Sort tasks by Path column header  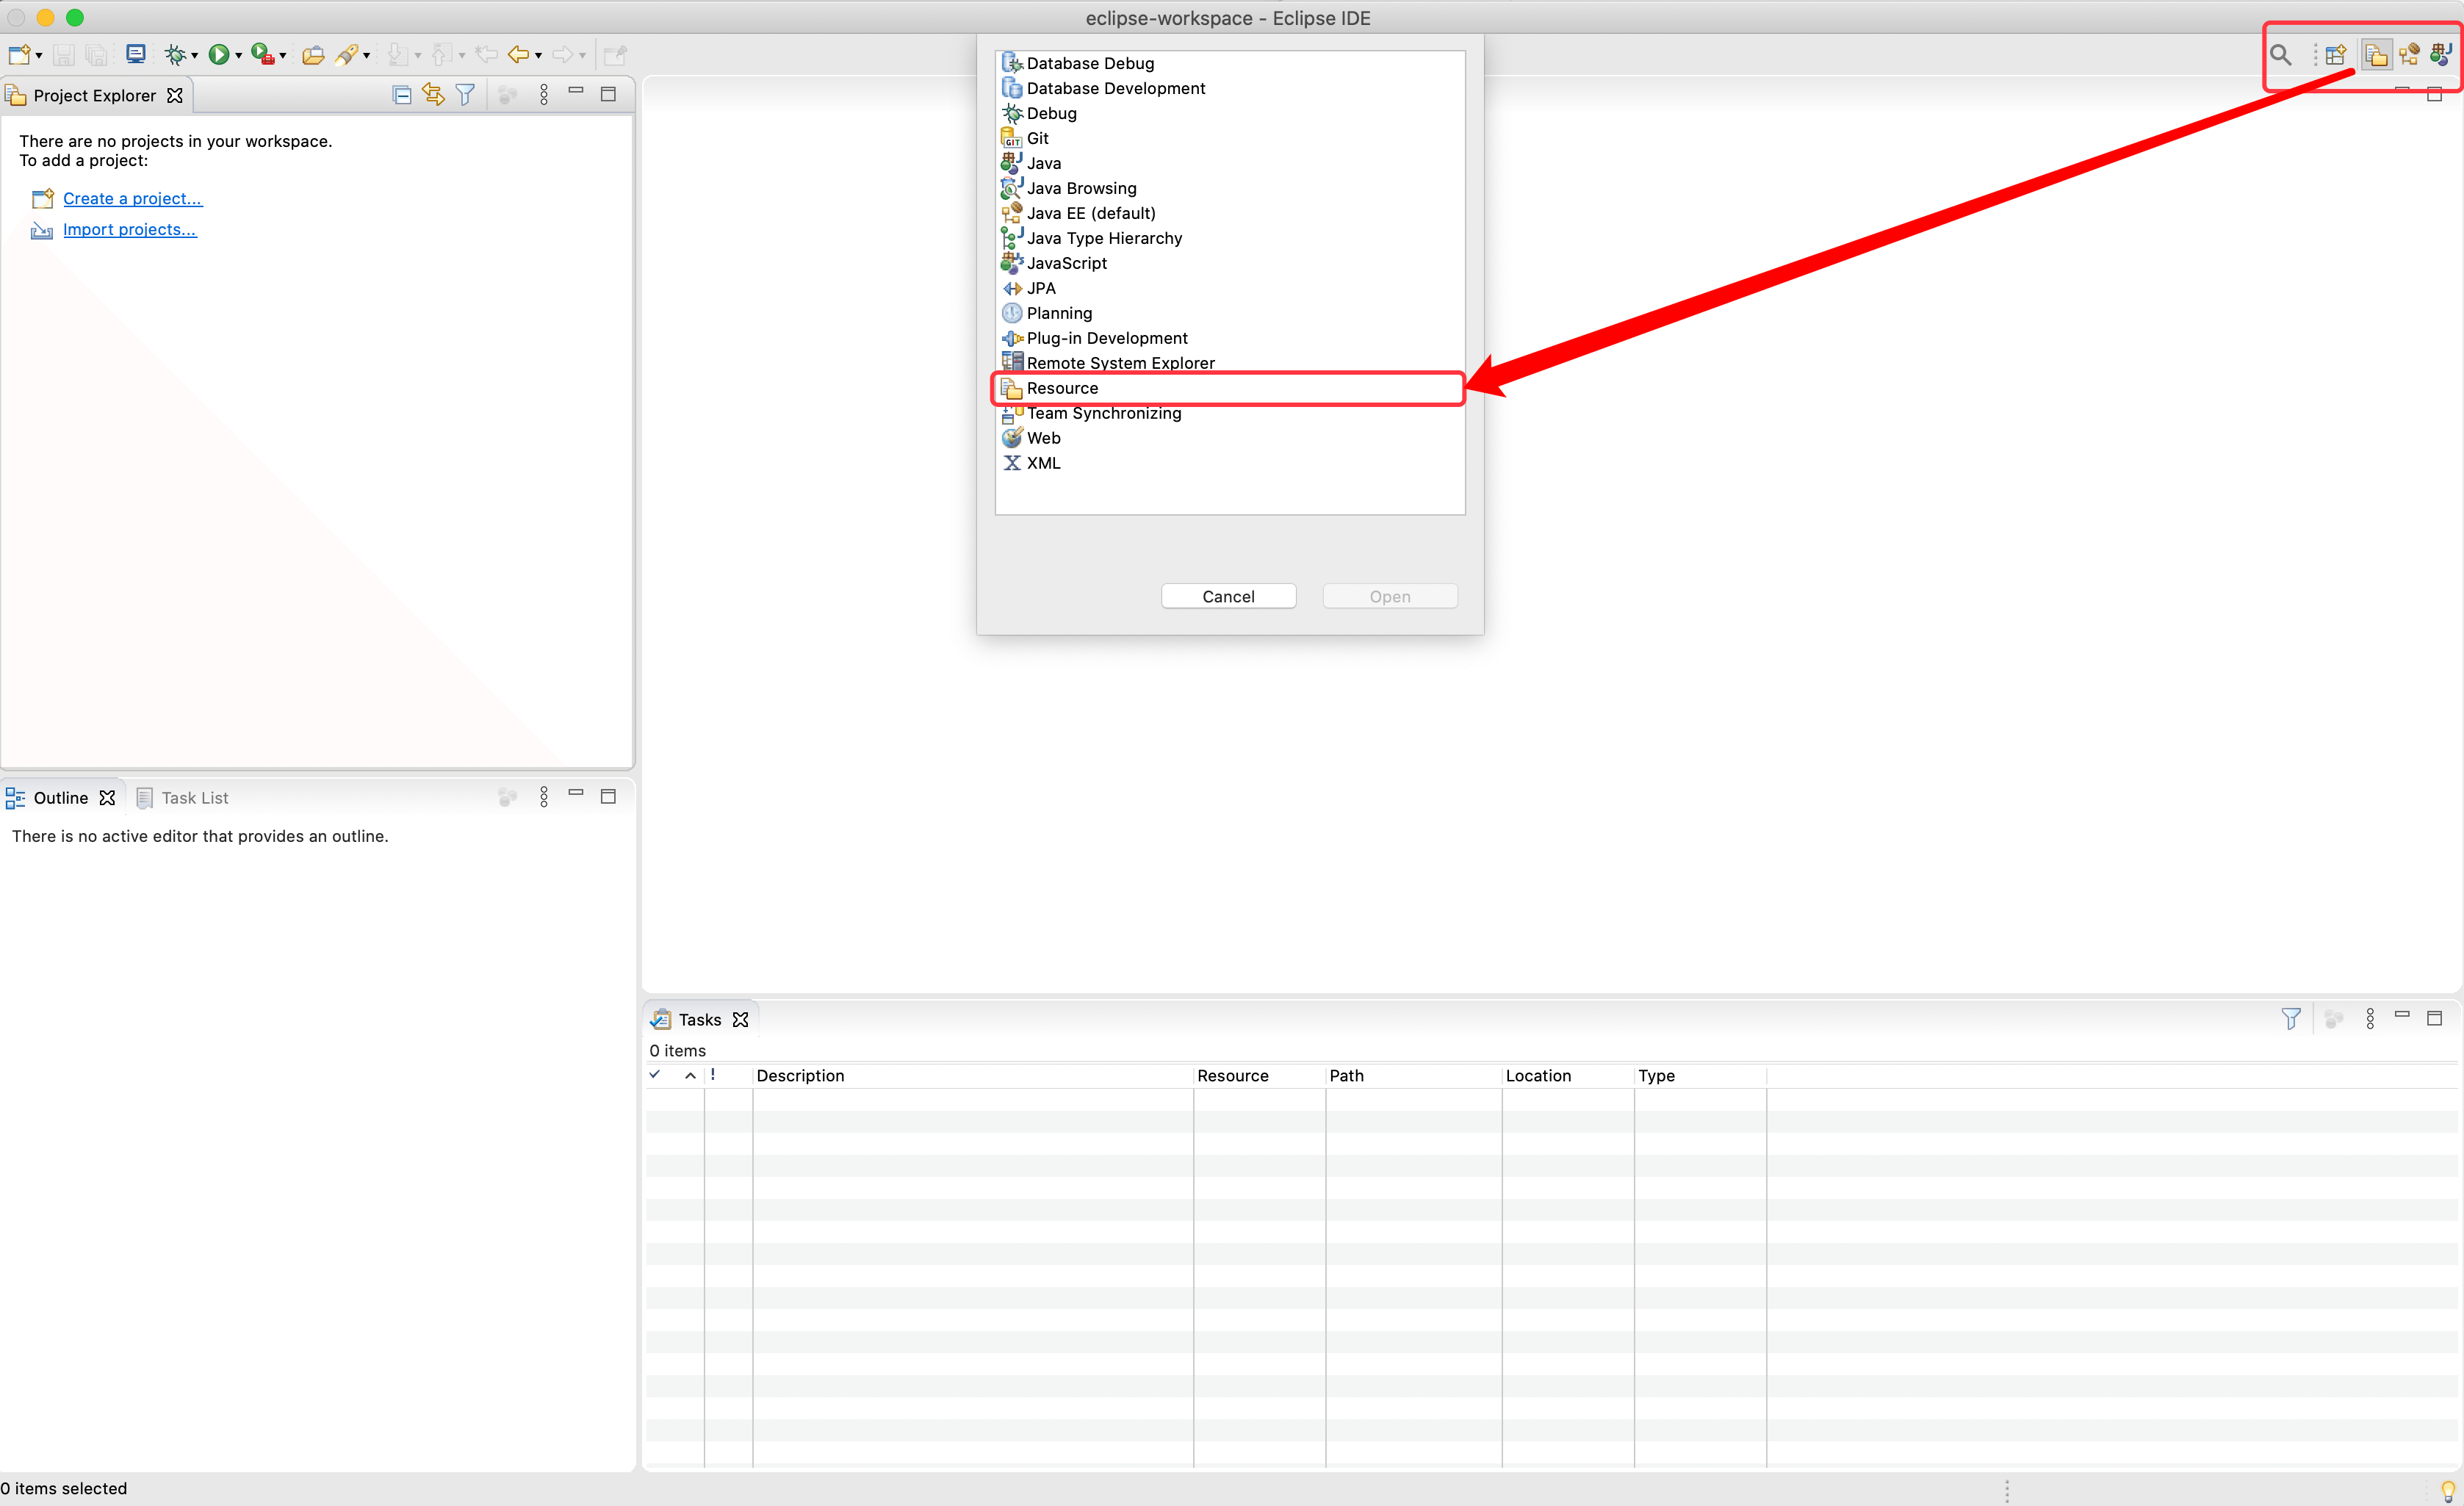1413,1076
